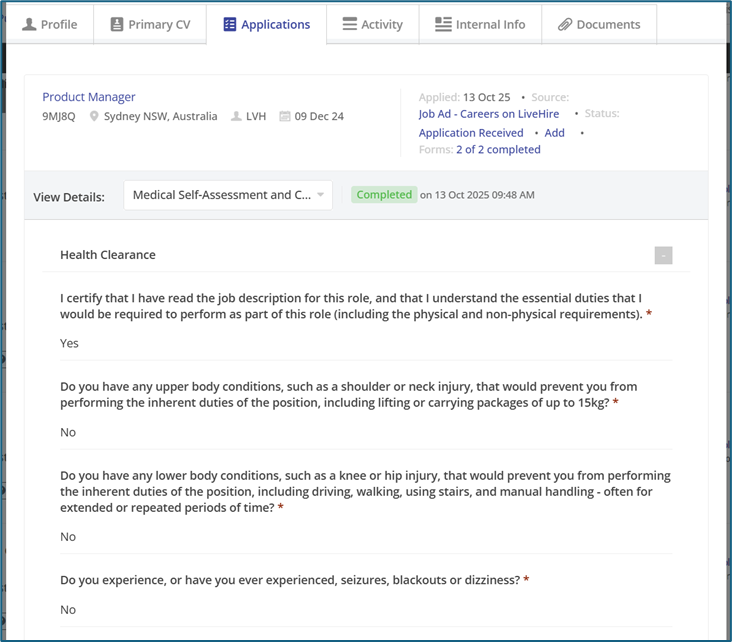
Task: Click the Internal Info tab icon
Action: point(443,24)
